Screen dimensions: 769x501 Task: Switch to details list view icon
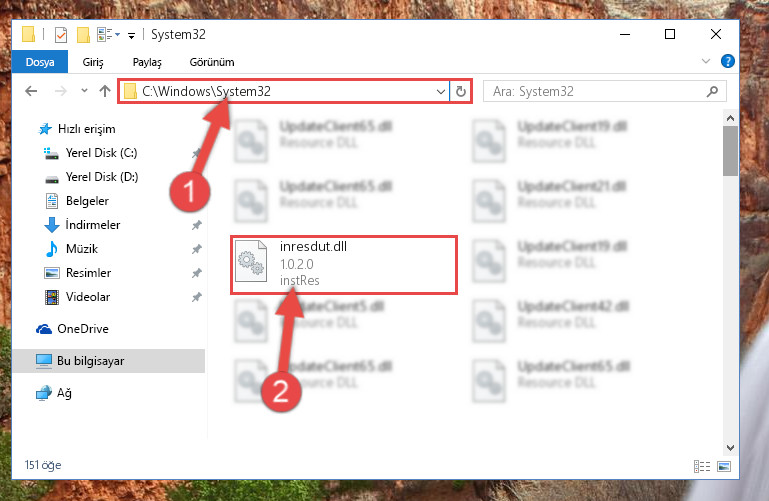click(x=702, y=466)
